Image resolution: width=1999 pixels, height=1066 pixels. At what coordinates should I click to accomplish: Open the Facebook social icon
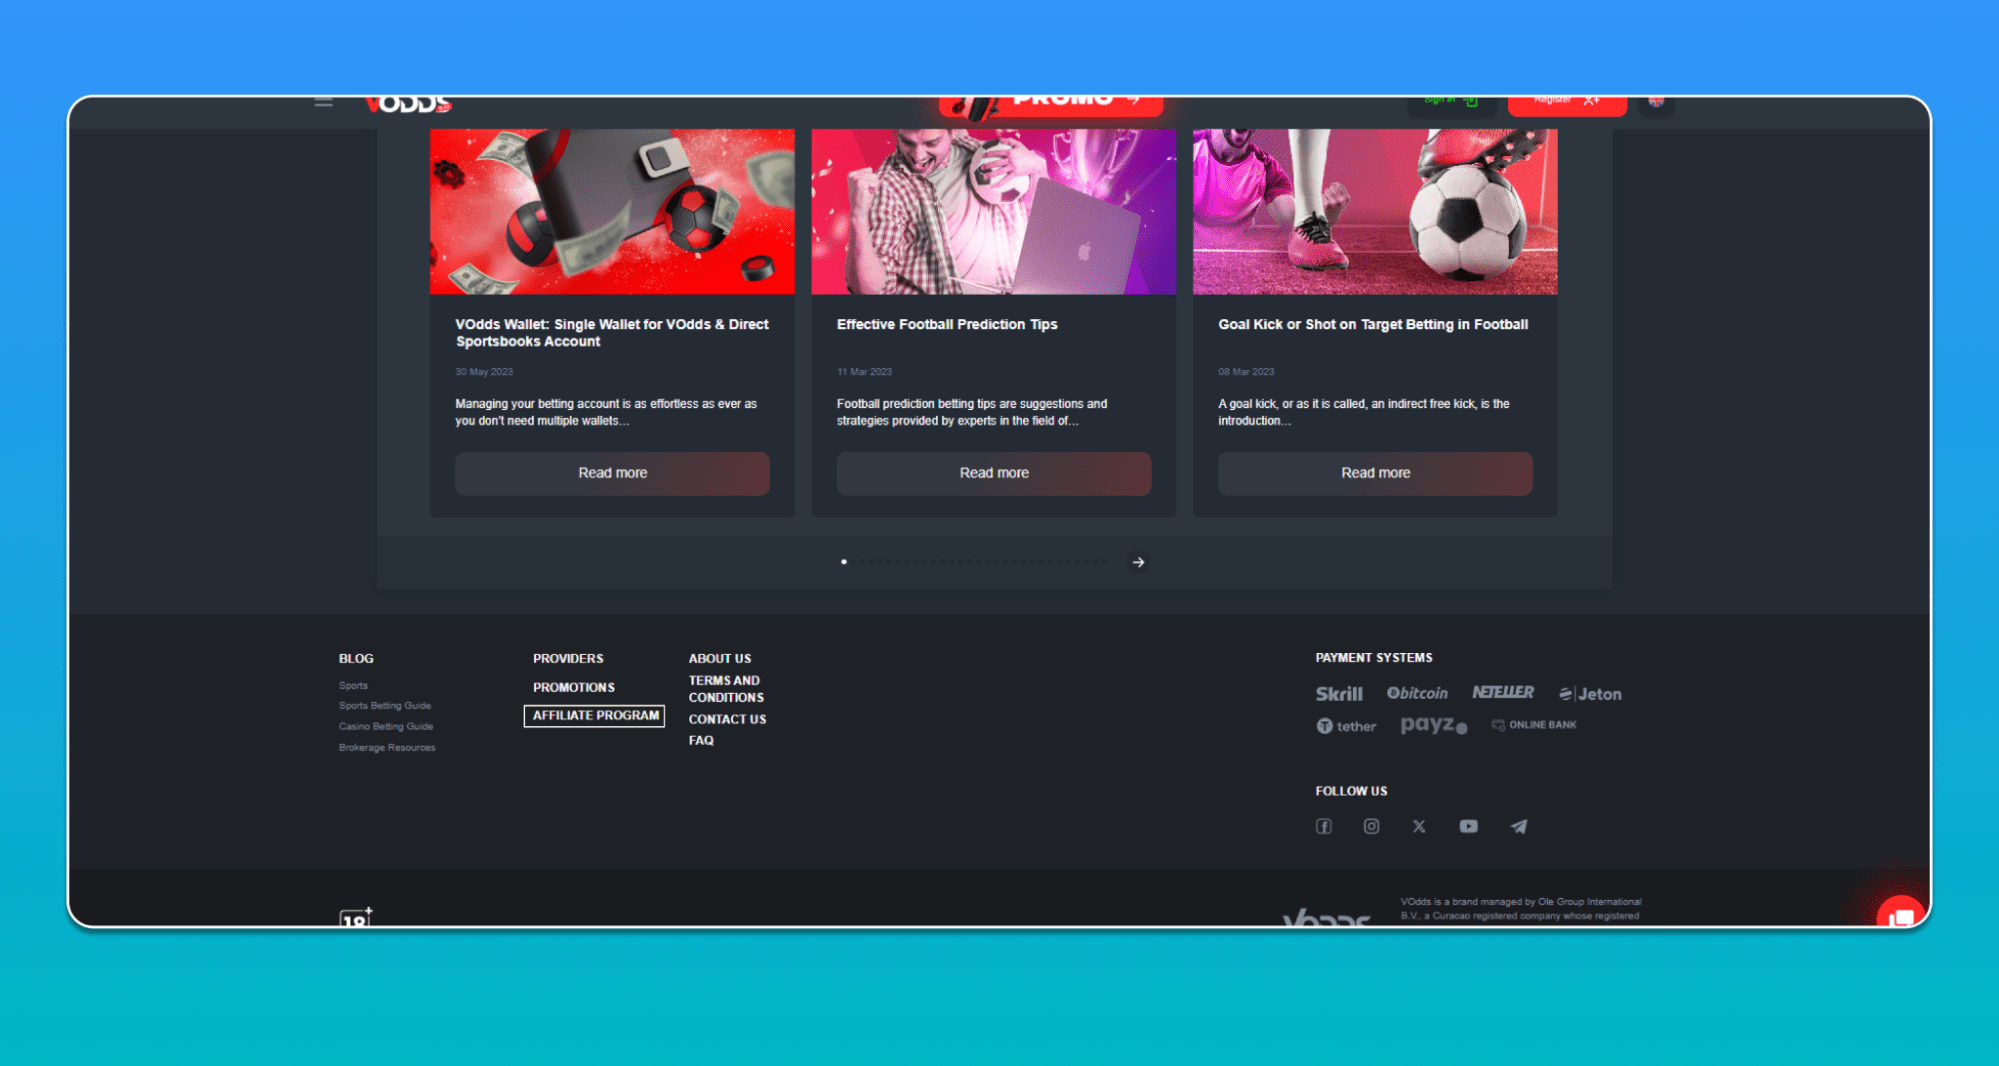[x=1323, y=826]
